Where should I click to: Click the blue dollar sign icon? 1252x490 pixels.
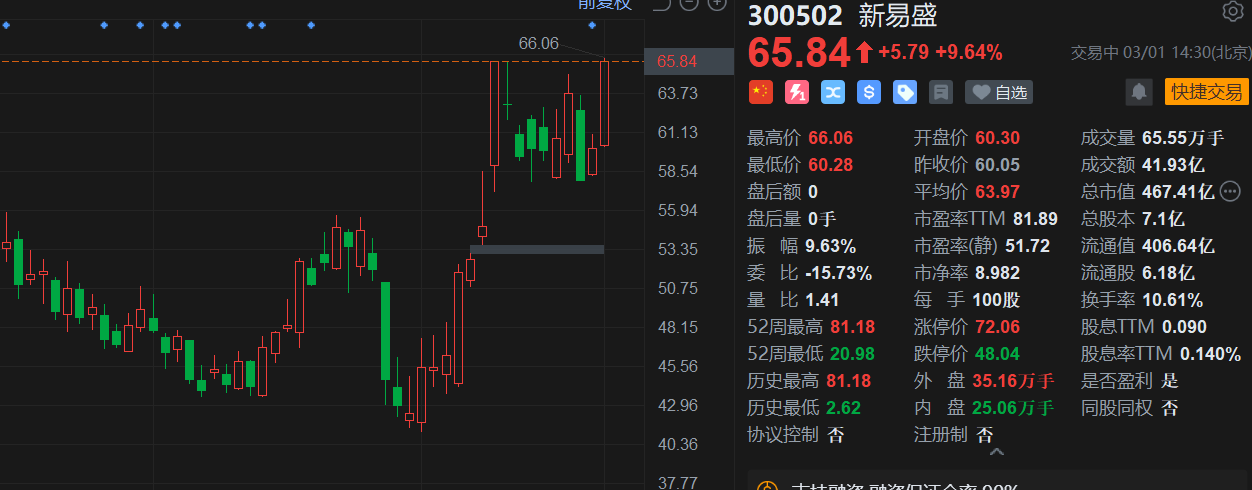(869, 92)
